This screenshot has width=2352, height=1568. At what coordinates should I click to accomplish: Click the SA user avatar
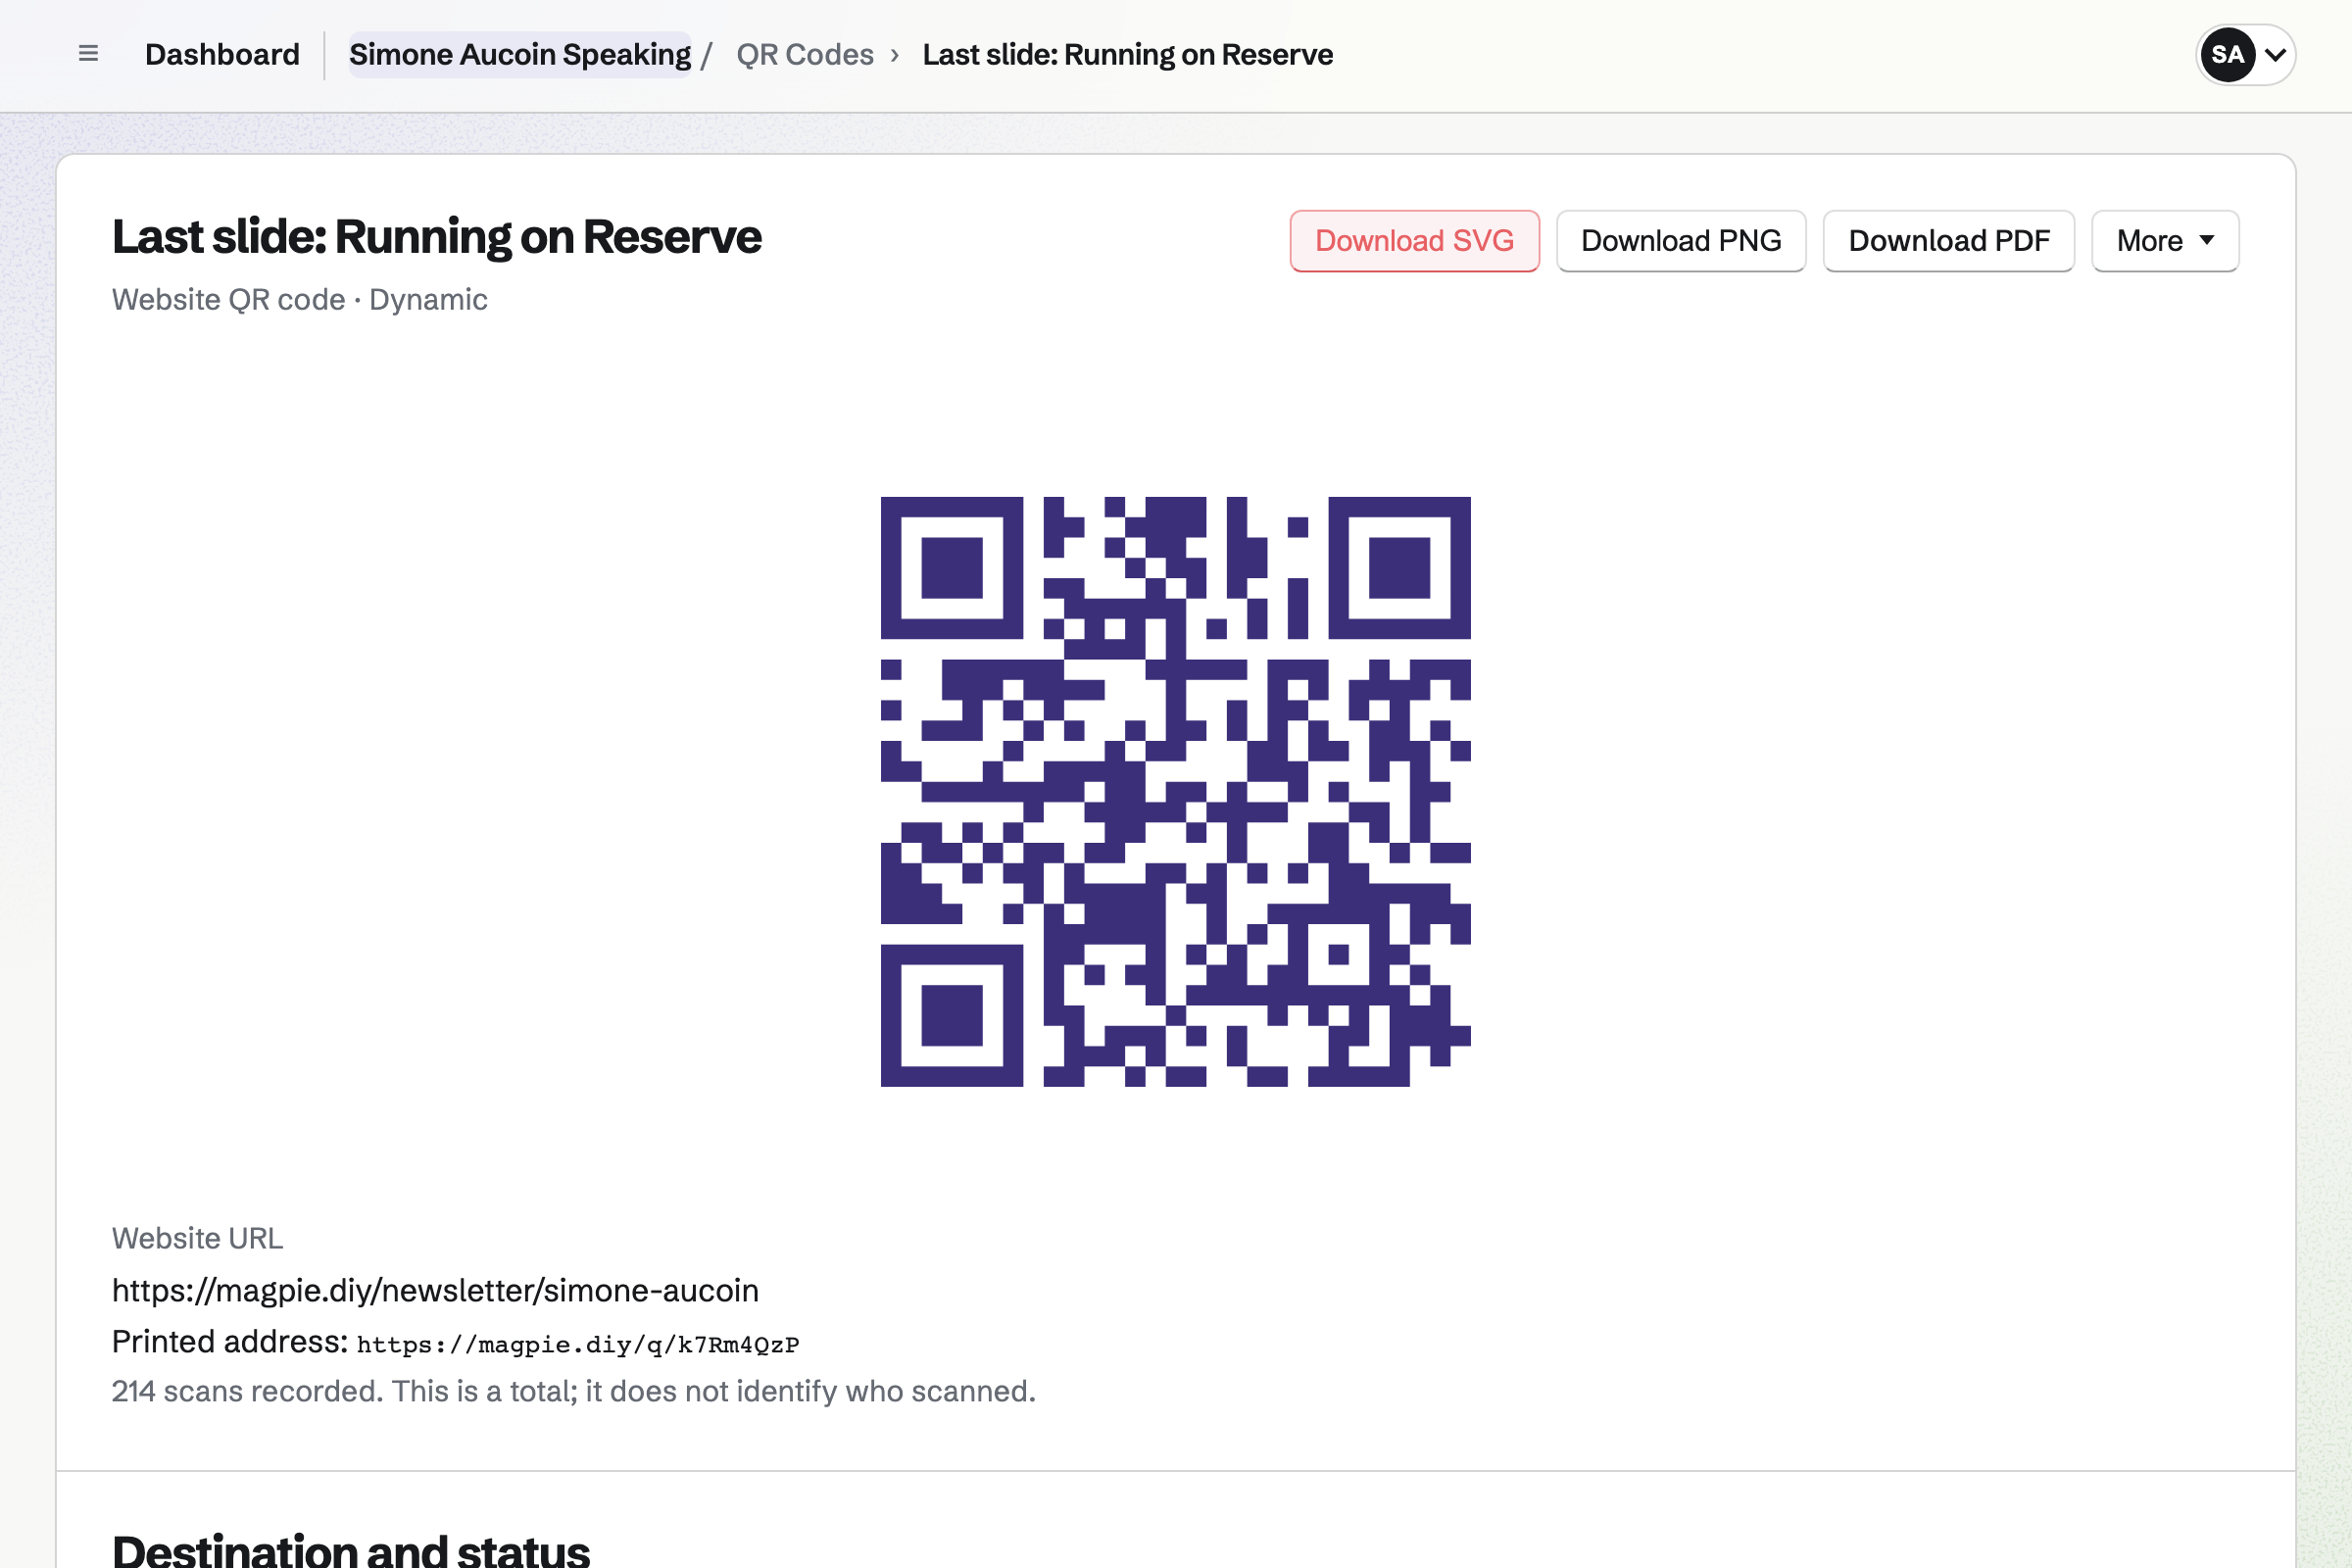(2227, 54)
